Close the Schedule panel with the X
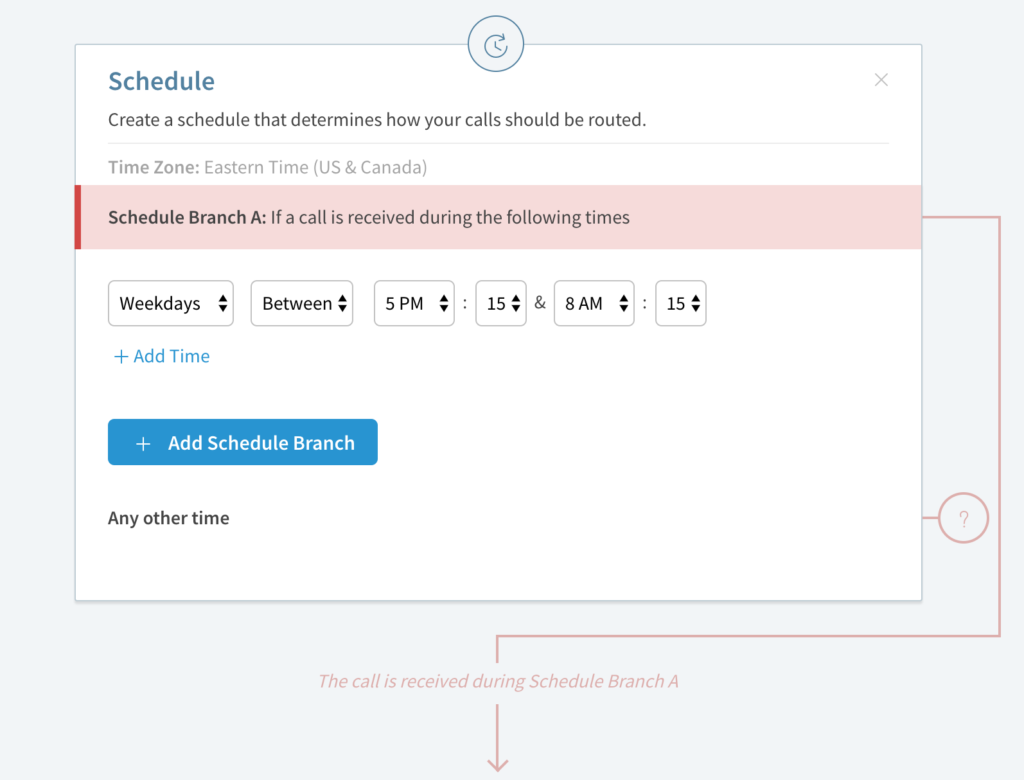 881,80
